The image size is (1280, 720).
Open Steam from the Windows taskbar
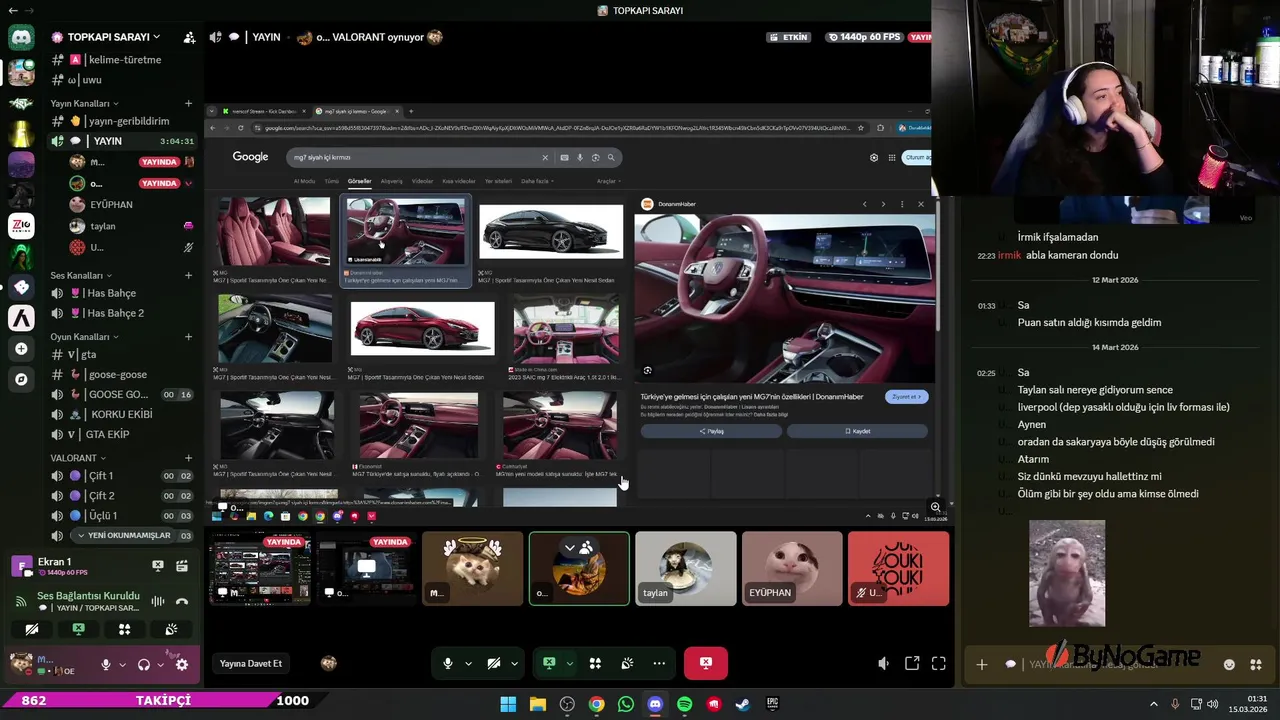tap(743, 704)
